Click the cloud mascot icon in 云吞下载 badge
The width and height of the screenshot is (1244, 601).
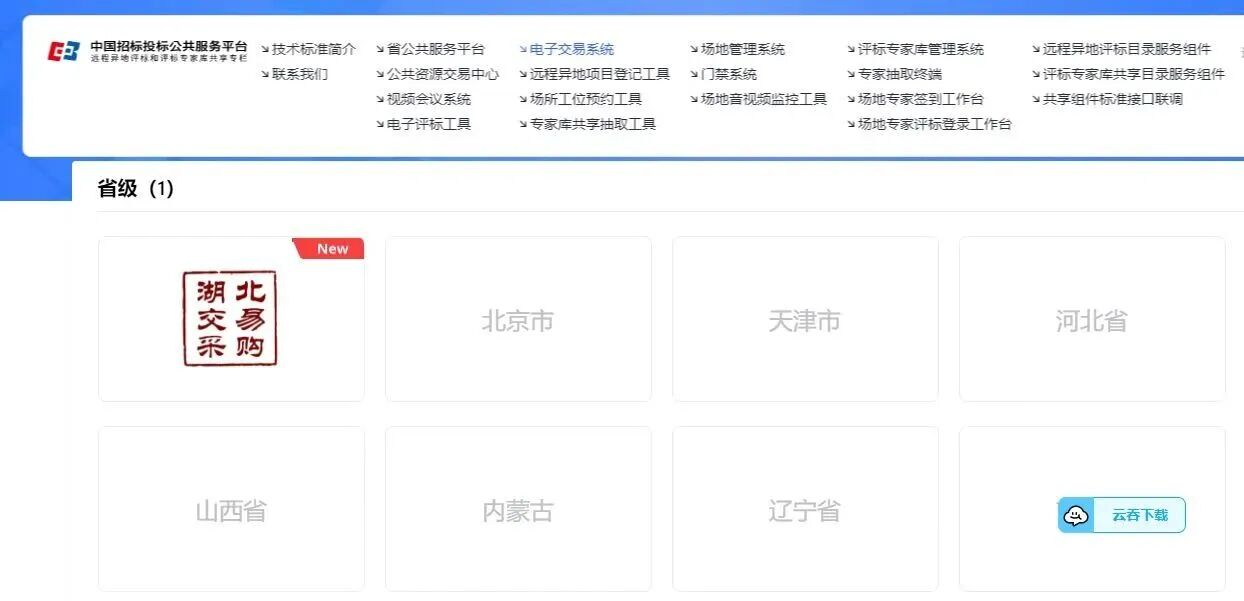coord(1074,515)
